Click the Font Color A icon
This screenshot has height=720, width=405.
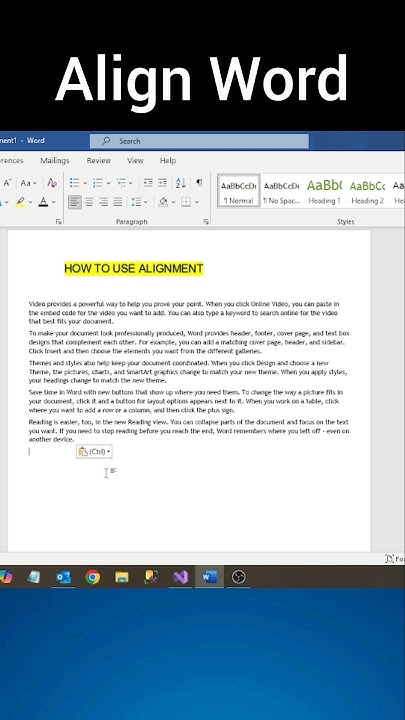click(43, 202)
